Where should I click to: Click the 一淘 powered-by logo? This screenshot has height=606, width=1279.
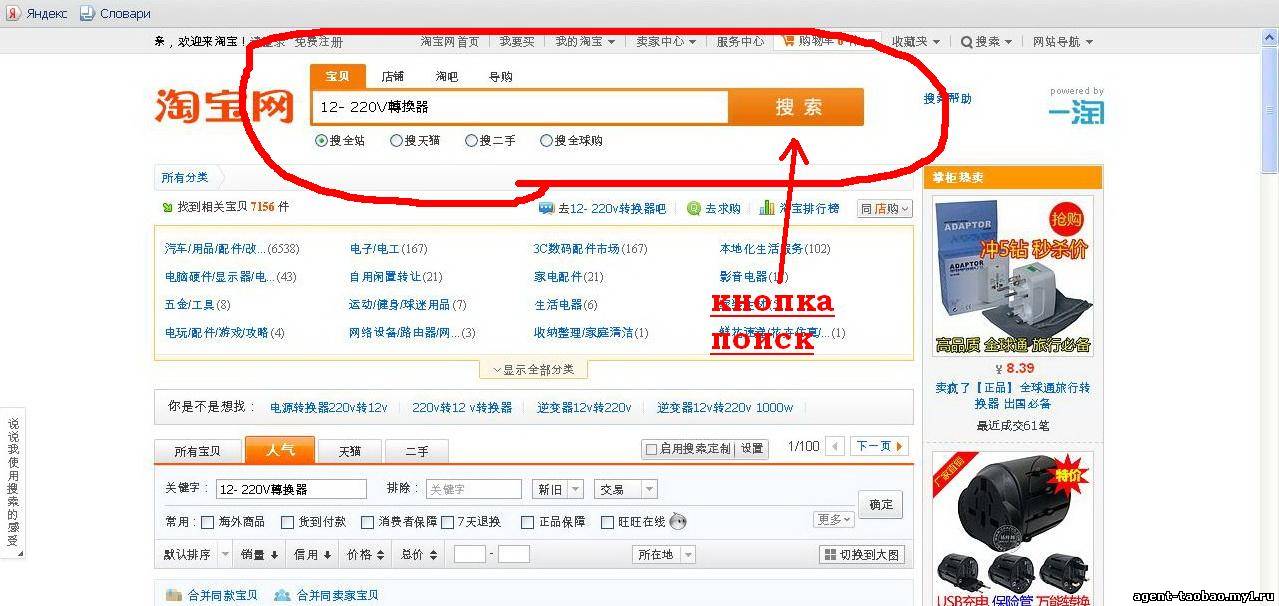pos(1076,111)
